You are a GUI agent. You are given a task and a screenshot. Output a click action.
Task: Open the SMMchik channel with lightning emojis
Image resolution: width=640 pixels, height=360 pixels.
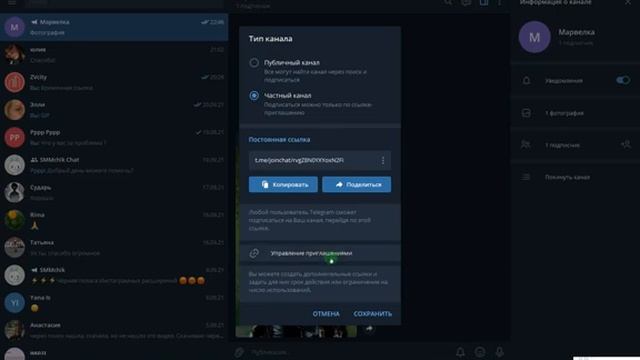[x=114, y=275]
